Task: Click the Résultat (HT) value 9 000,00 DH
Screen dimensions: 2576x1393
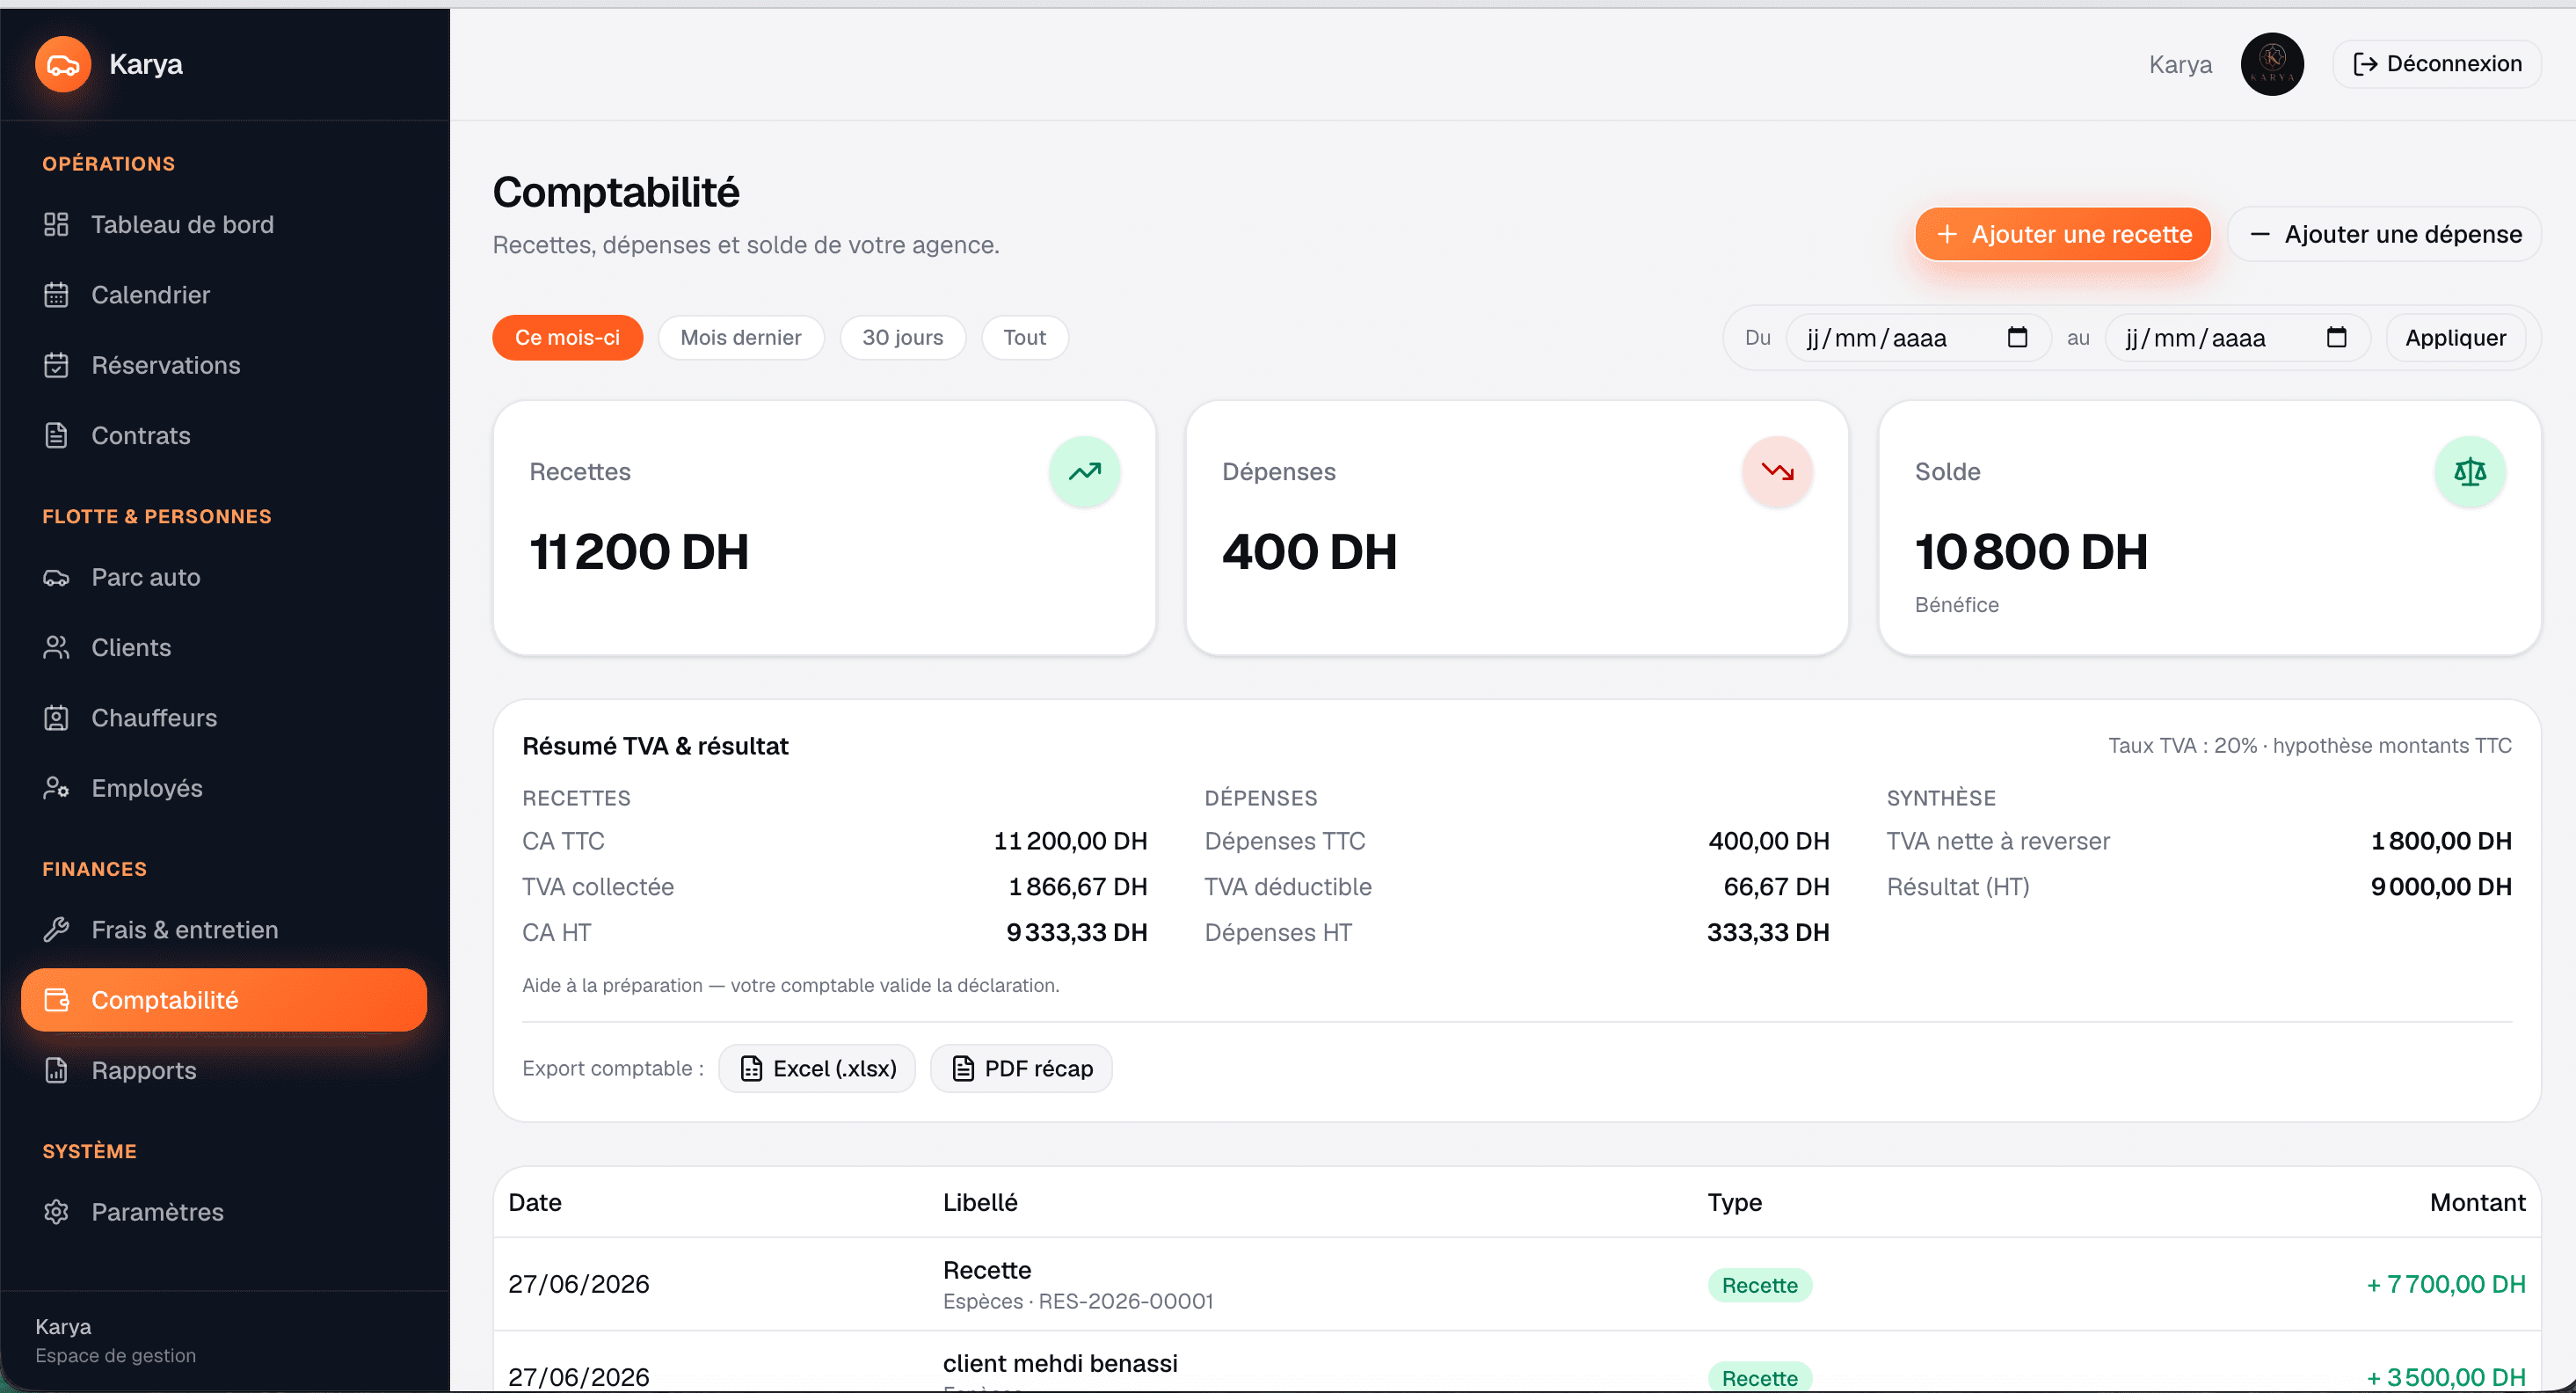Action: pos(2441,888)
